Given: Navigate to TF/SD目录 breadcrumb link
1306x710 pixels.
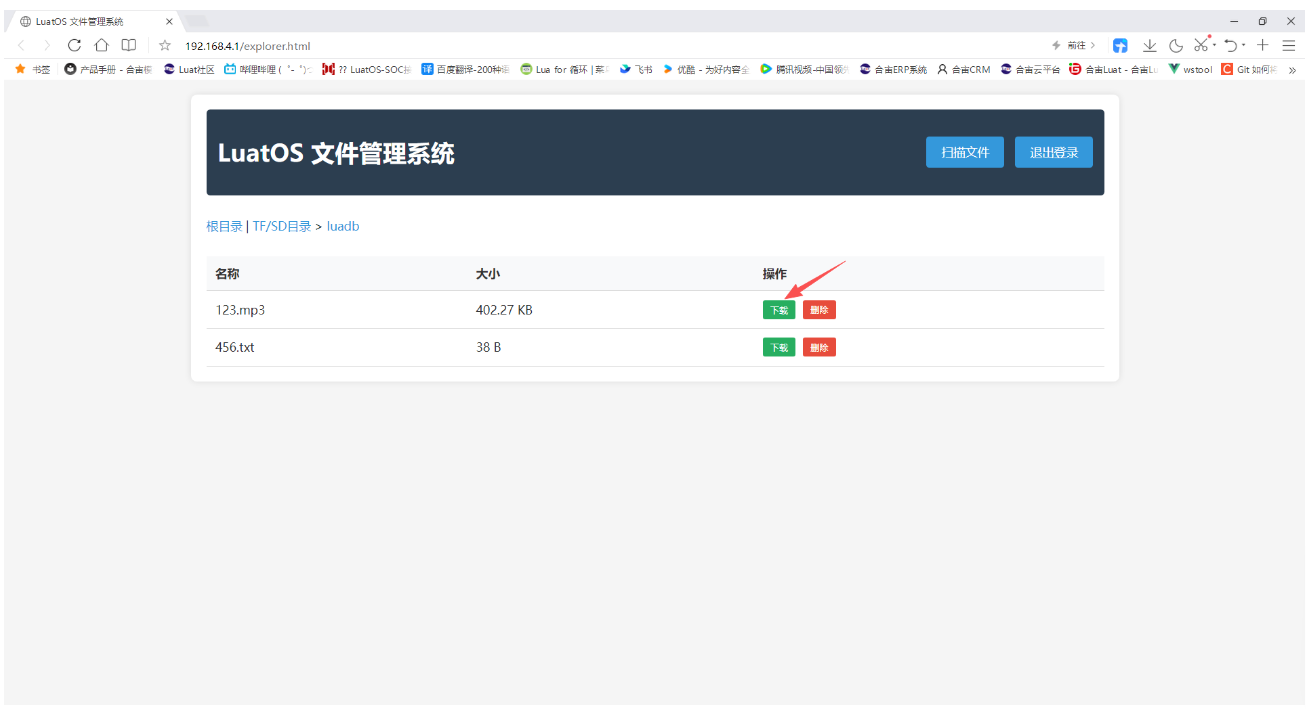Looking at the screenshot, I should coord(282,227).
